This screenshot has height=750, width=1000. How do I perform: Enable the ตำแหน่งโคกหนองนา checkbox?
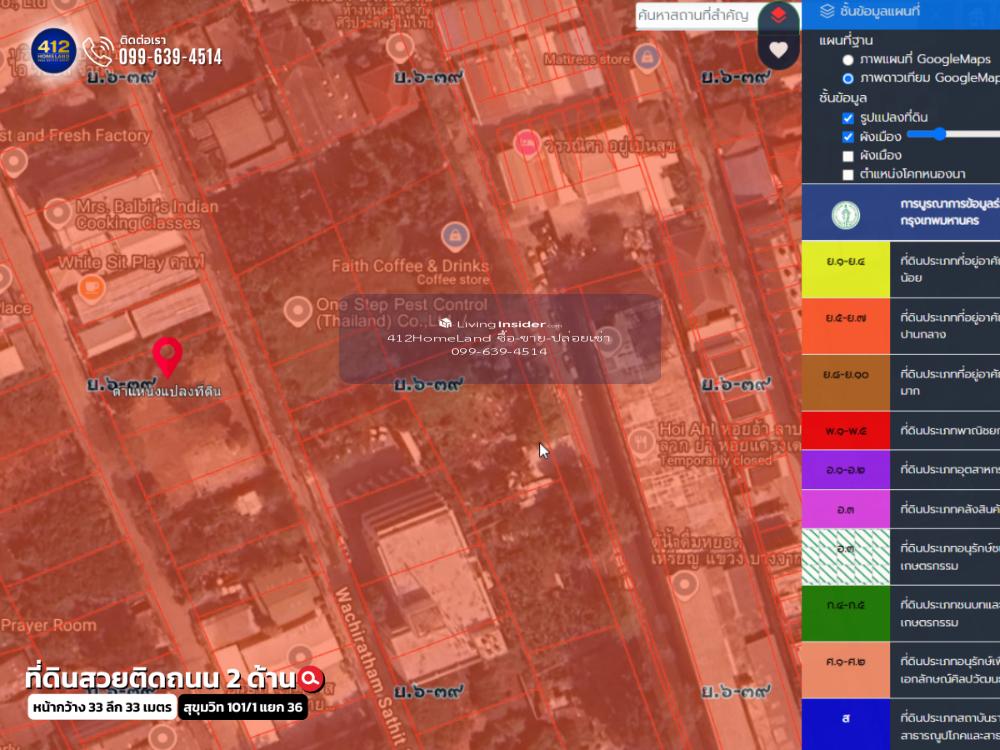(848, 174)
